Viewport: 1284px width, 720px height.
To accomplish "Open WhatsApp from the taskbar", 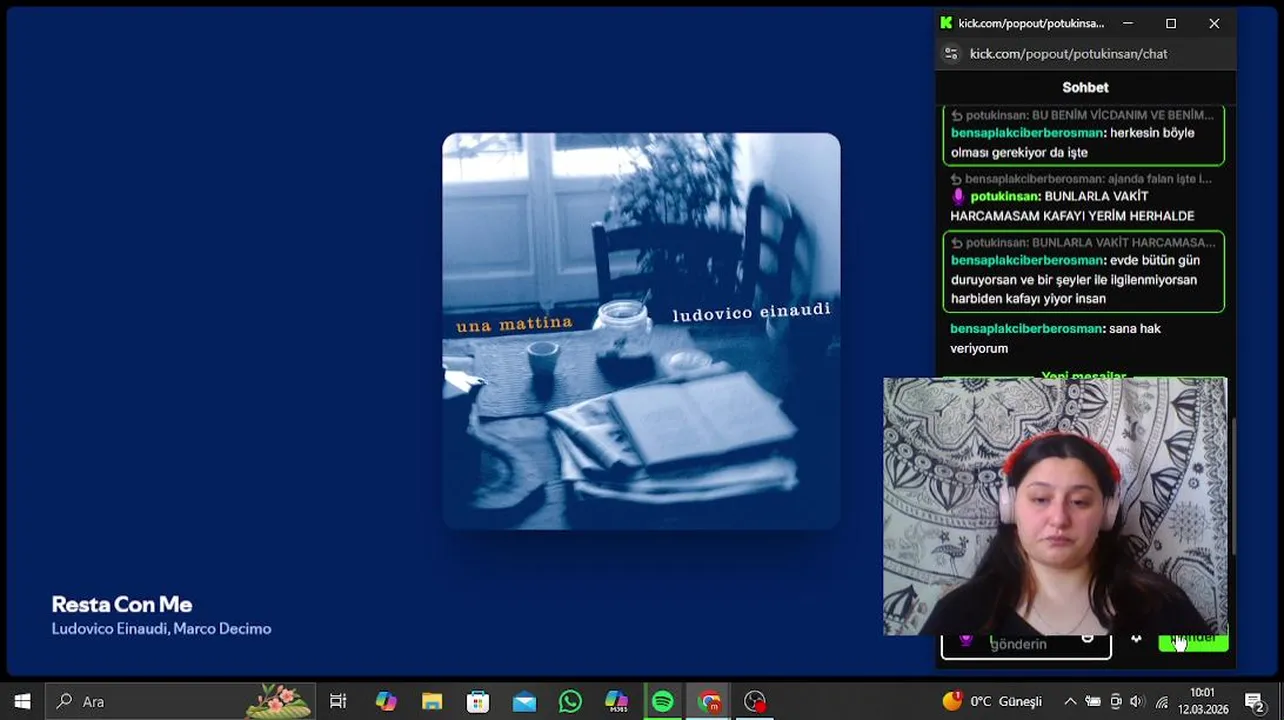I will pyautogui.click(x=570, y=701).
